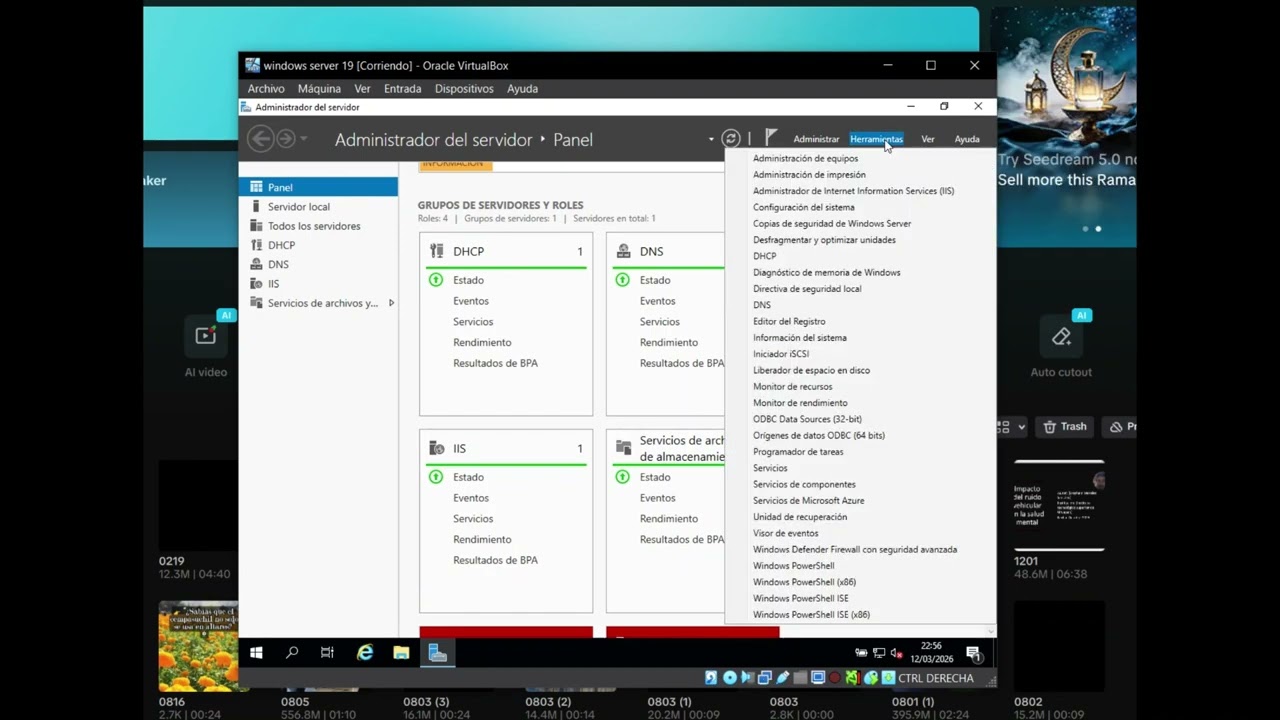Click VirtualBox shared folders status icon
The height and width of the screenshot is (720, 1280).
point(800,678)
